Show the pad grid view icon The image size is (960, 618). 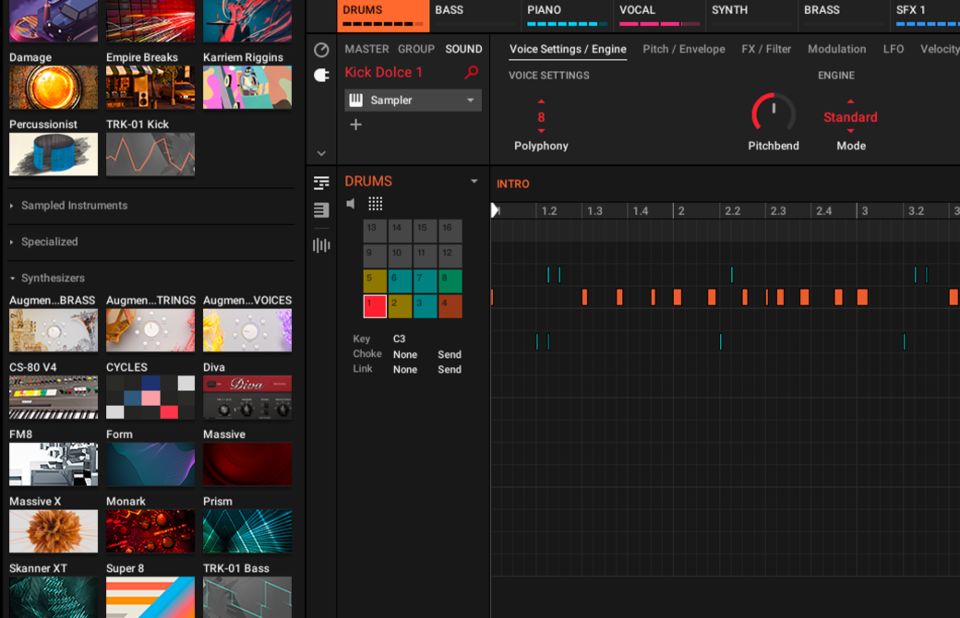(375, 204)
